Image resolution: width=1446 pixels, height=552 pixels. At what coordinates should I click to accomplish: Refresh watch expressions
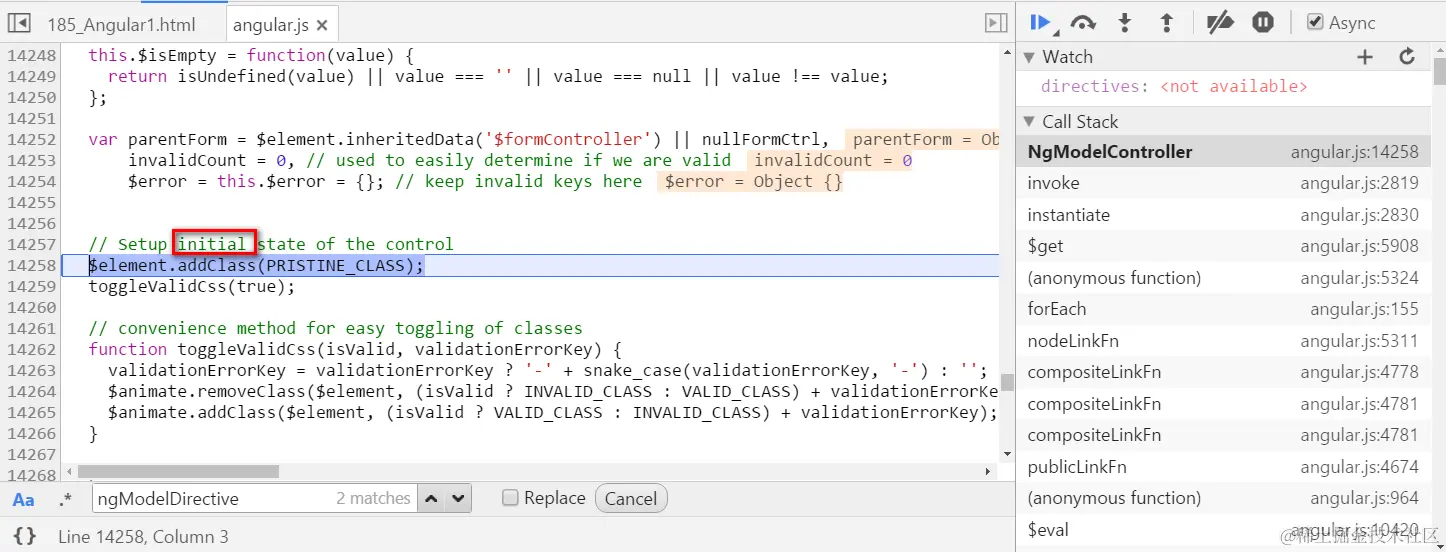click(x=1407, y=57)
